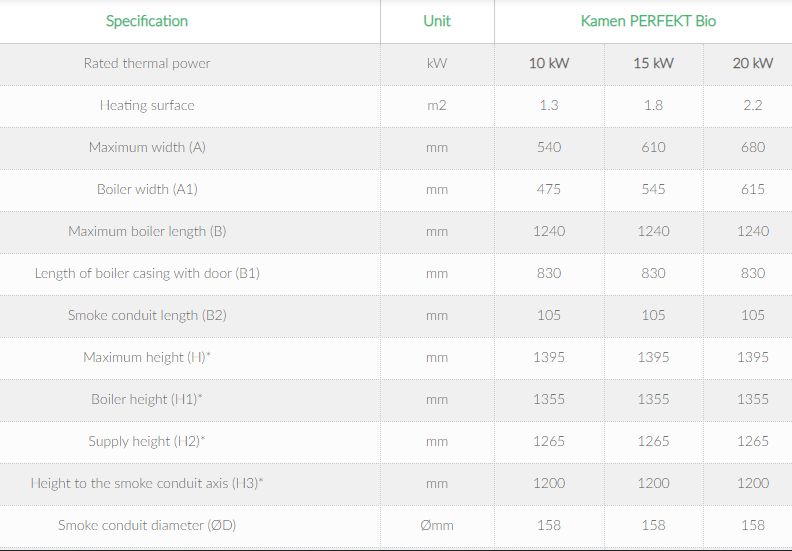This screenshot has width=792, height=551.
Task: Click the Heating surface row label
Action: [x=147, y=105]
